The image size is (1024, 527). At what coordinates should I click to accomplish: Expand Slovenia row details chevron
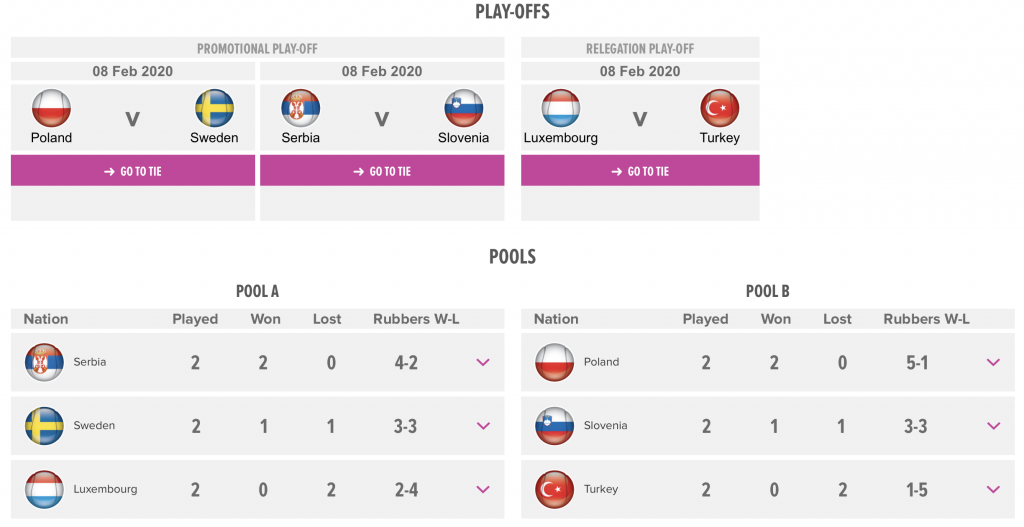tap(993, 426)
